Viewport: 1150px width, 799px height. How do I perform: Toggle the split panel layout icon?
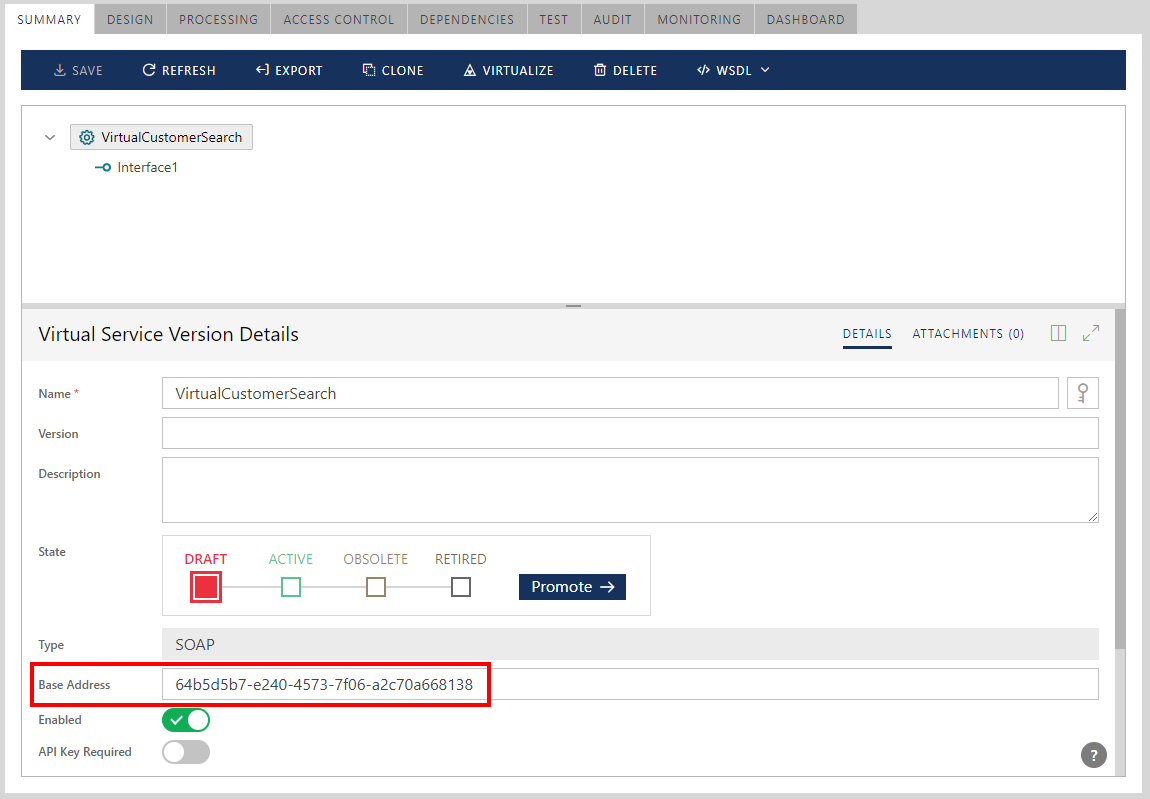coord(1058,334)
